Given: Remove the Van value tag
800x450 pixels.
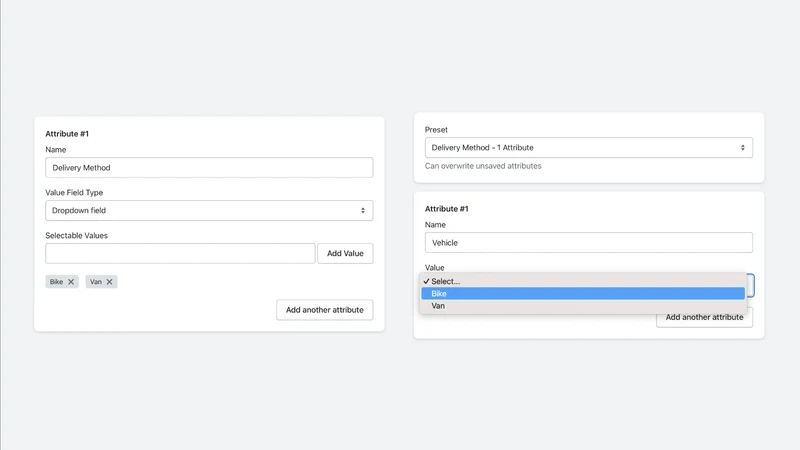Looking at the screenshot, I should click(109, 282).
